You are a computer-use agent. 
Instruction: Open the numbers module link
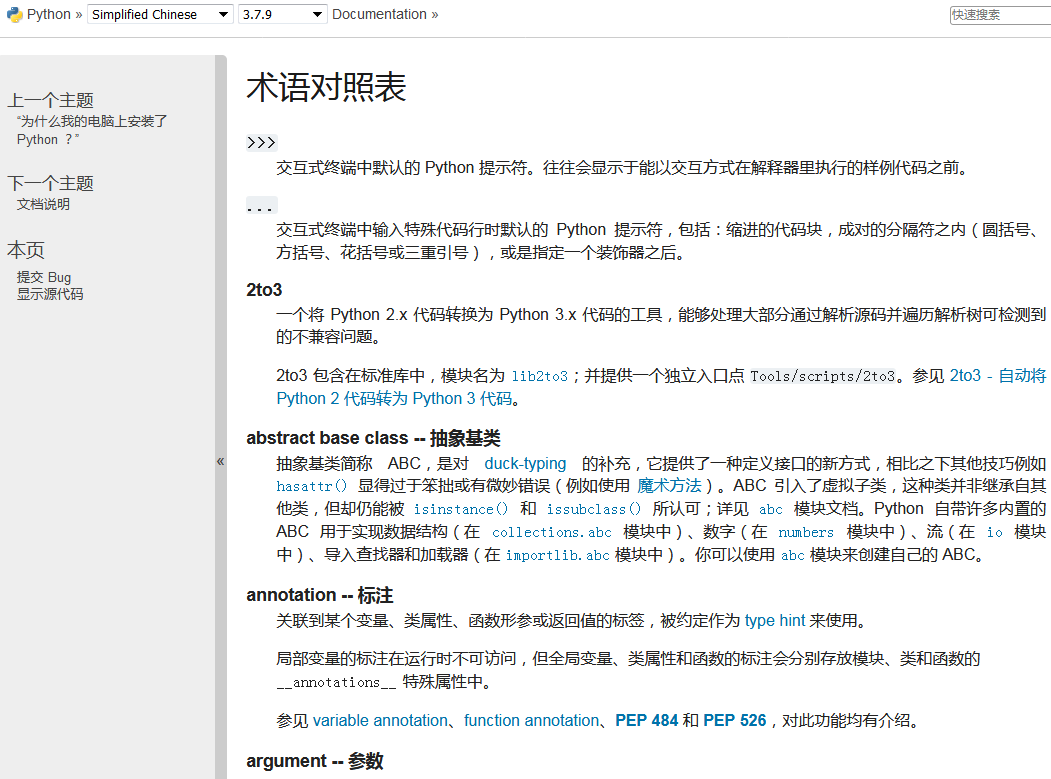(806, 532)
